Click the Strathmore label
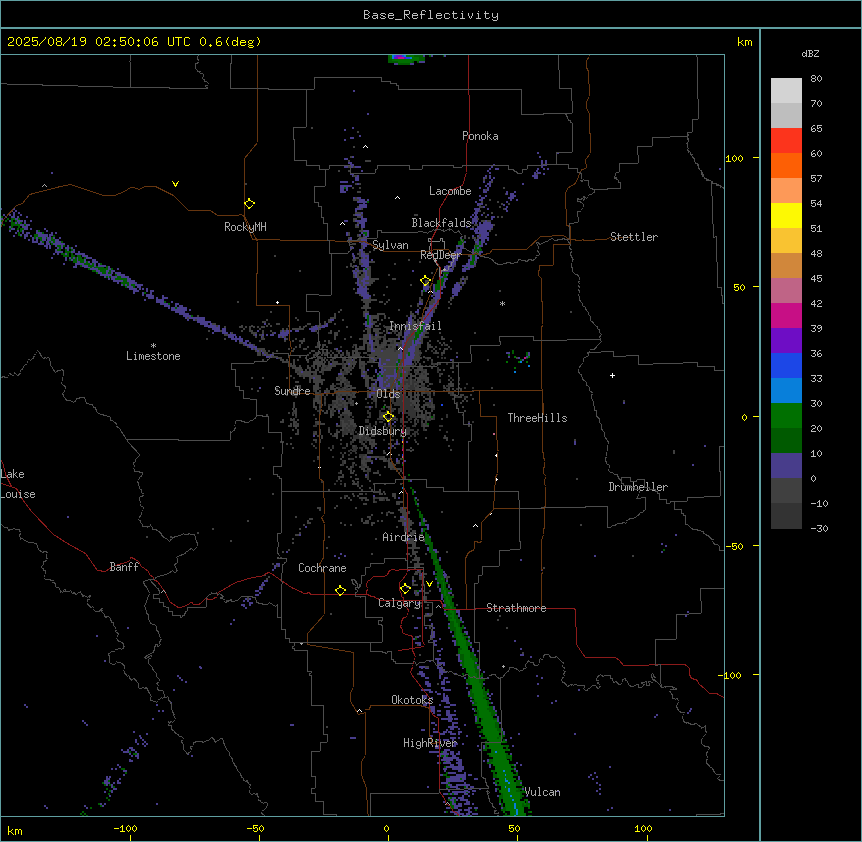The width and height of the screenshot is (862, 842). pyautogui.click(x=516, y=608)
